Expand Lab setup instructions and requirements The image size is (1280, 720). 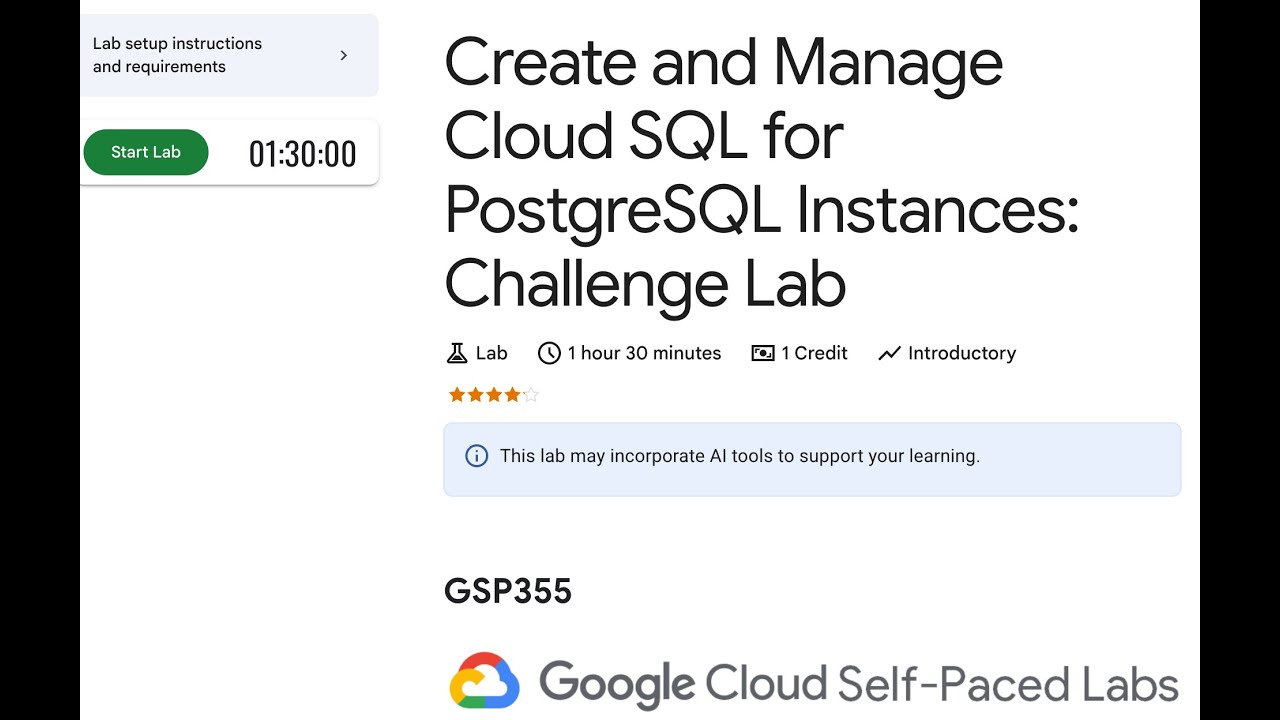[x=229, y=55]
